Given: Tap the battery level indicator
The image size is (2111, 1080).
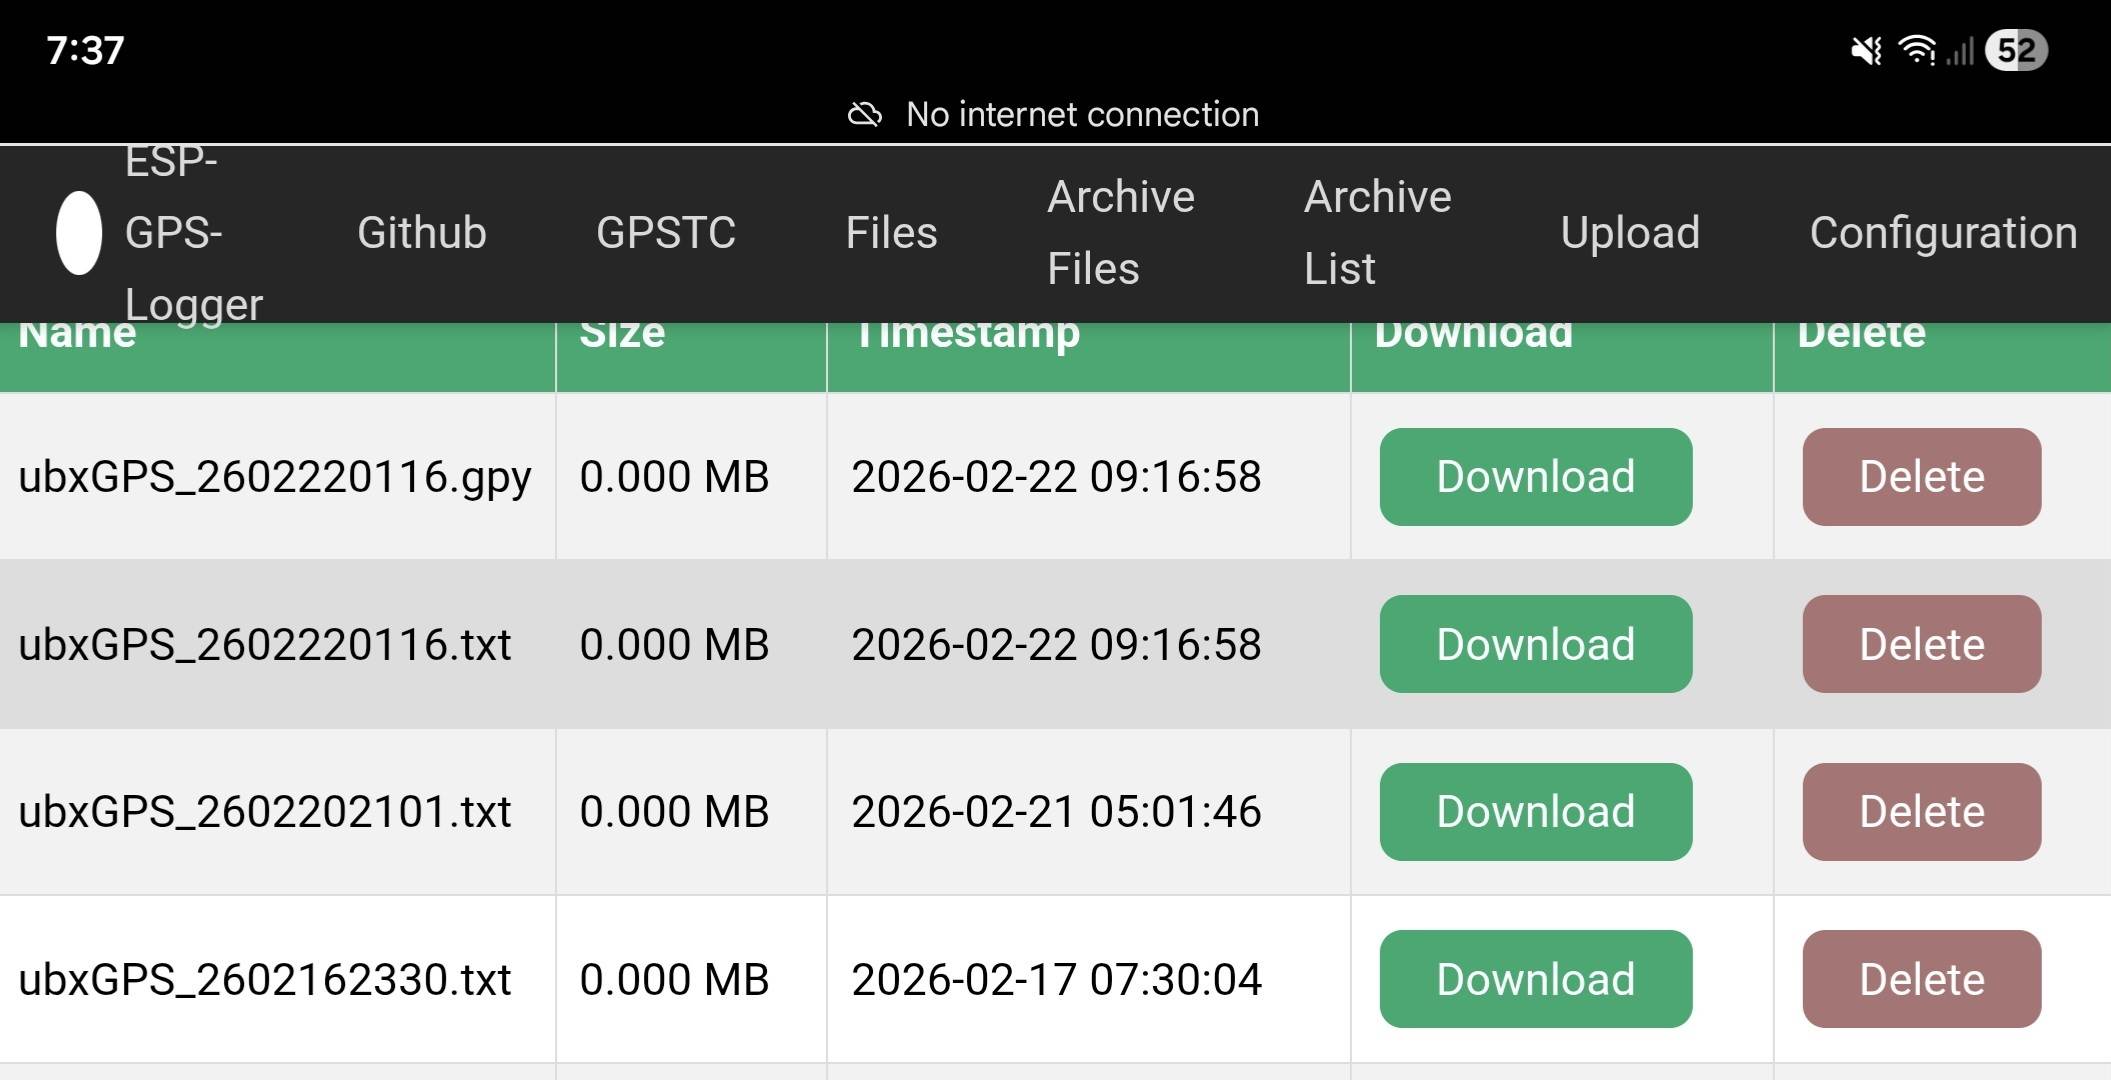Looking at the screenshot, I should (x=2016, y=51).
